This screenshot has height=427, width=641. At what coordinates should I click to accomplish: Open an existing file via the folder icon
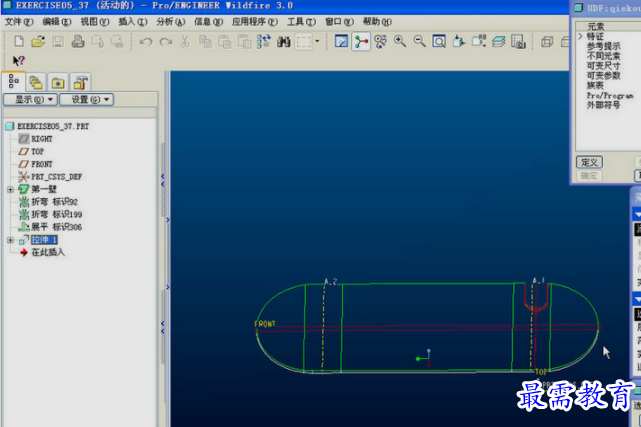point(38,41)
